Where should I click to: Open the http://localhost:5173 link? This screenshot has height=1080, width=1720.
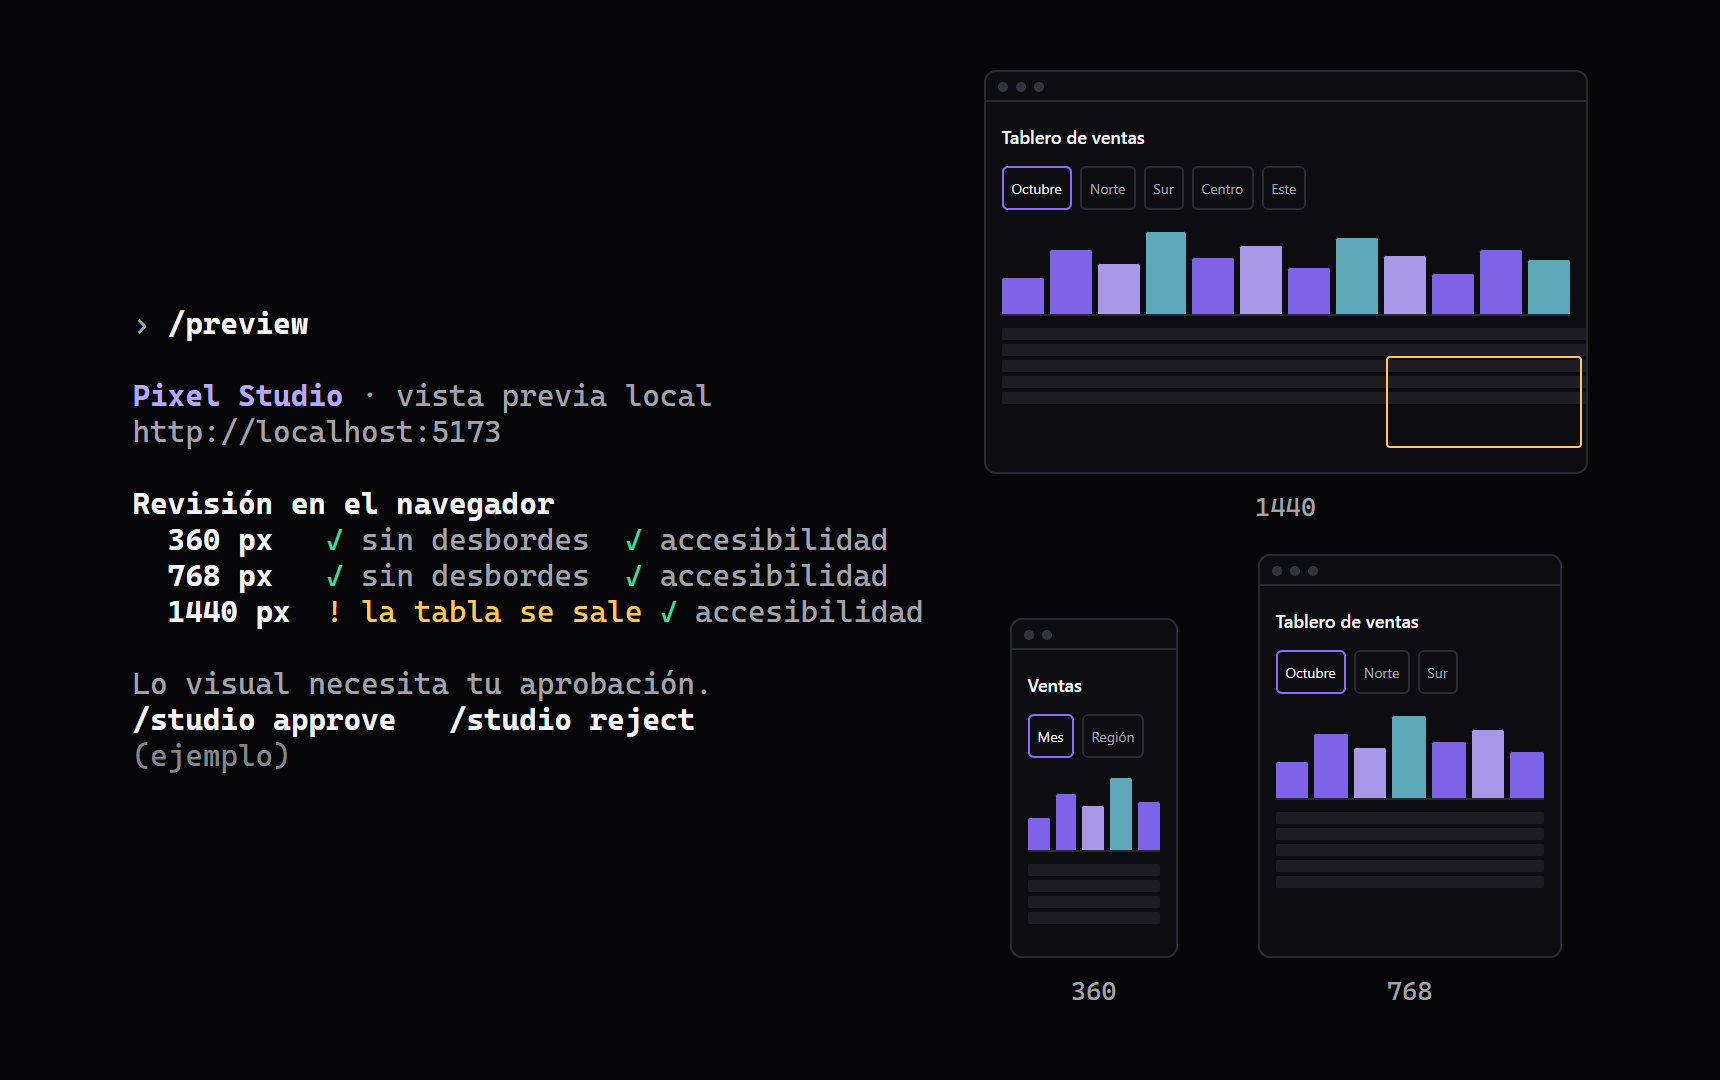[317, 432]
